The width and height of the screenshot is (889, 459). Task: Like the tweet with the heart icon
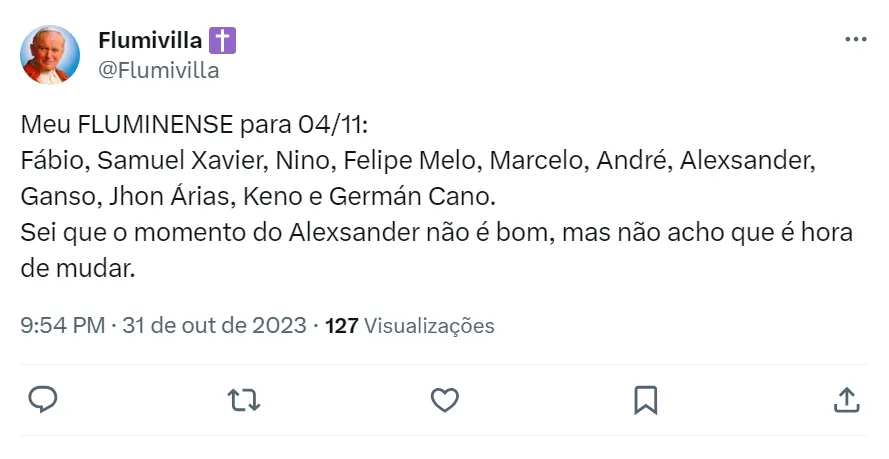[444, 400]
